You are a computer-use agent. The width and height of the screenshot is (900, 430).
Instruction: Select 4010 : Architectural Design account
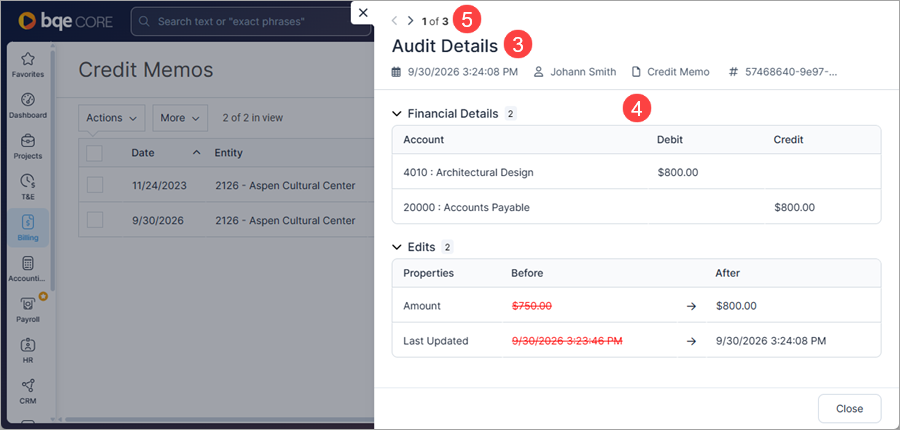pyautogui.click(x=468, y=172)
